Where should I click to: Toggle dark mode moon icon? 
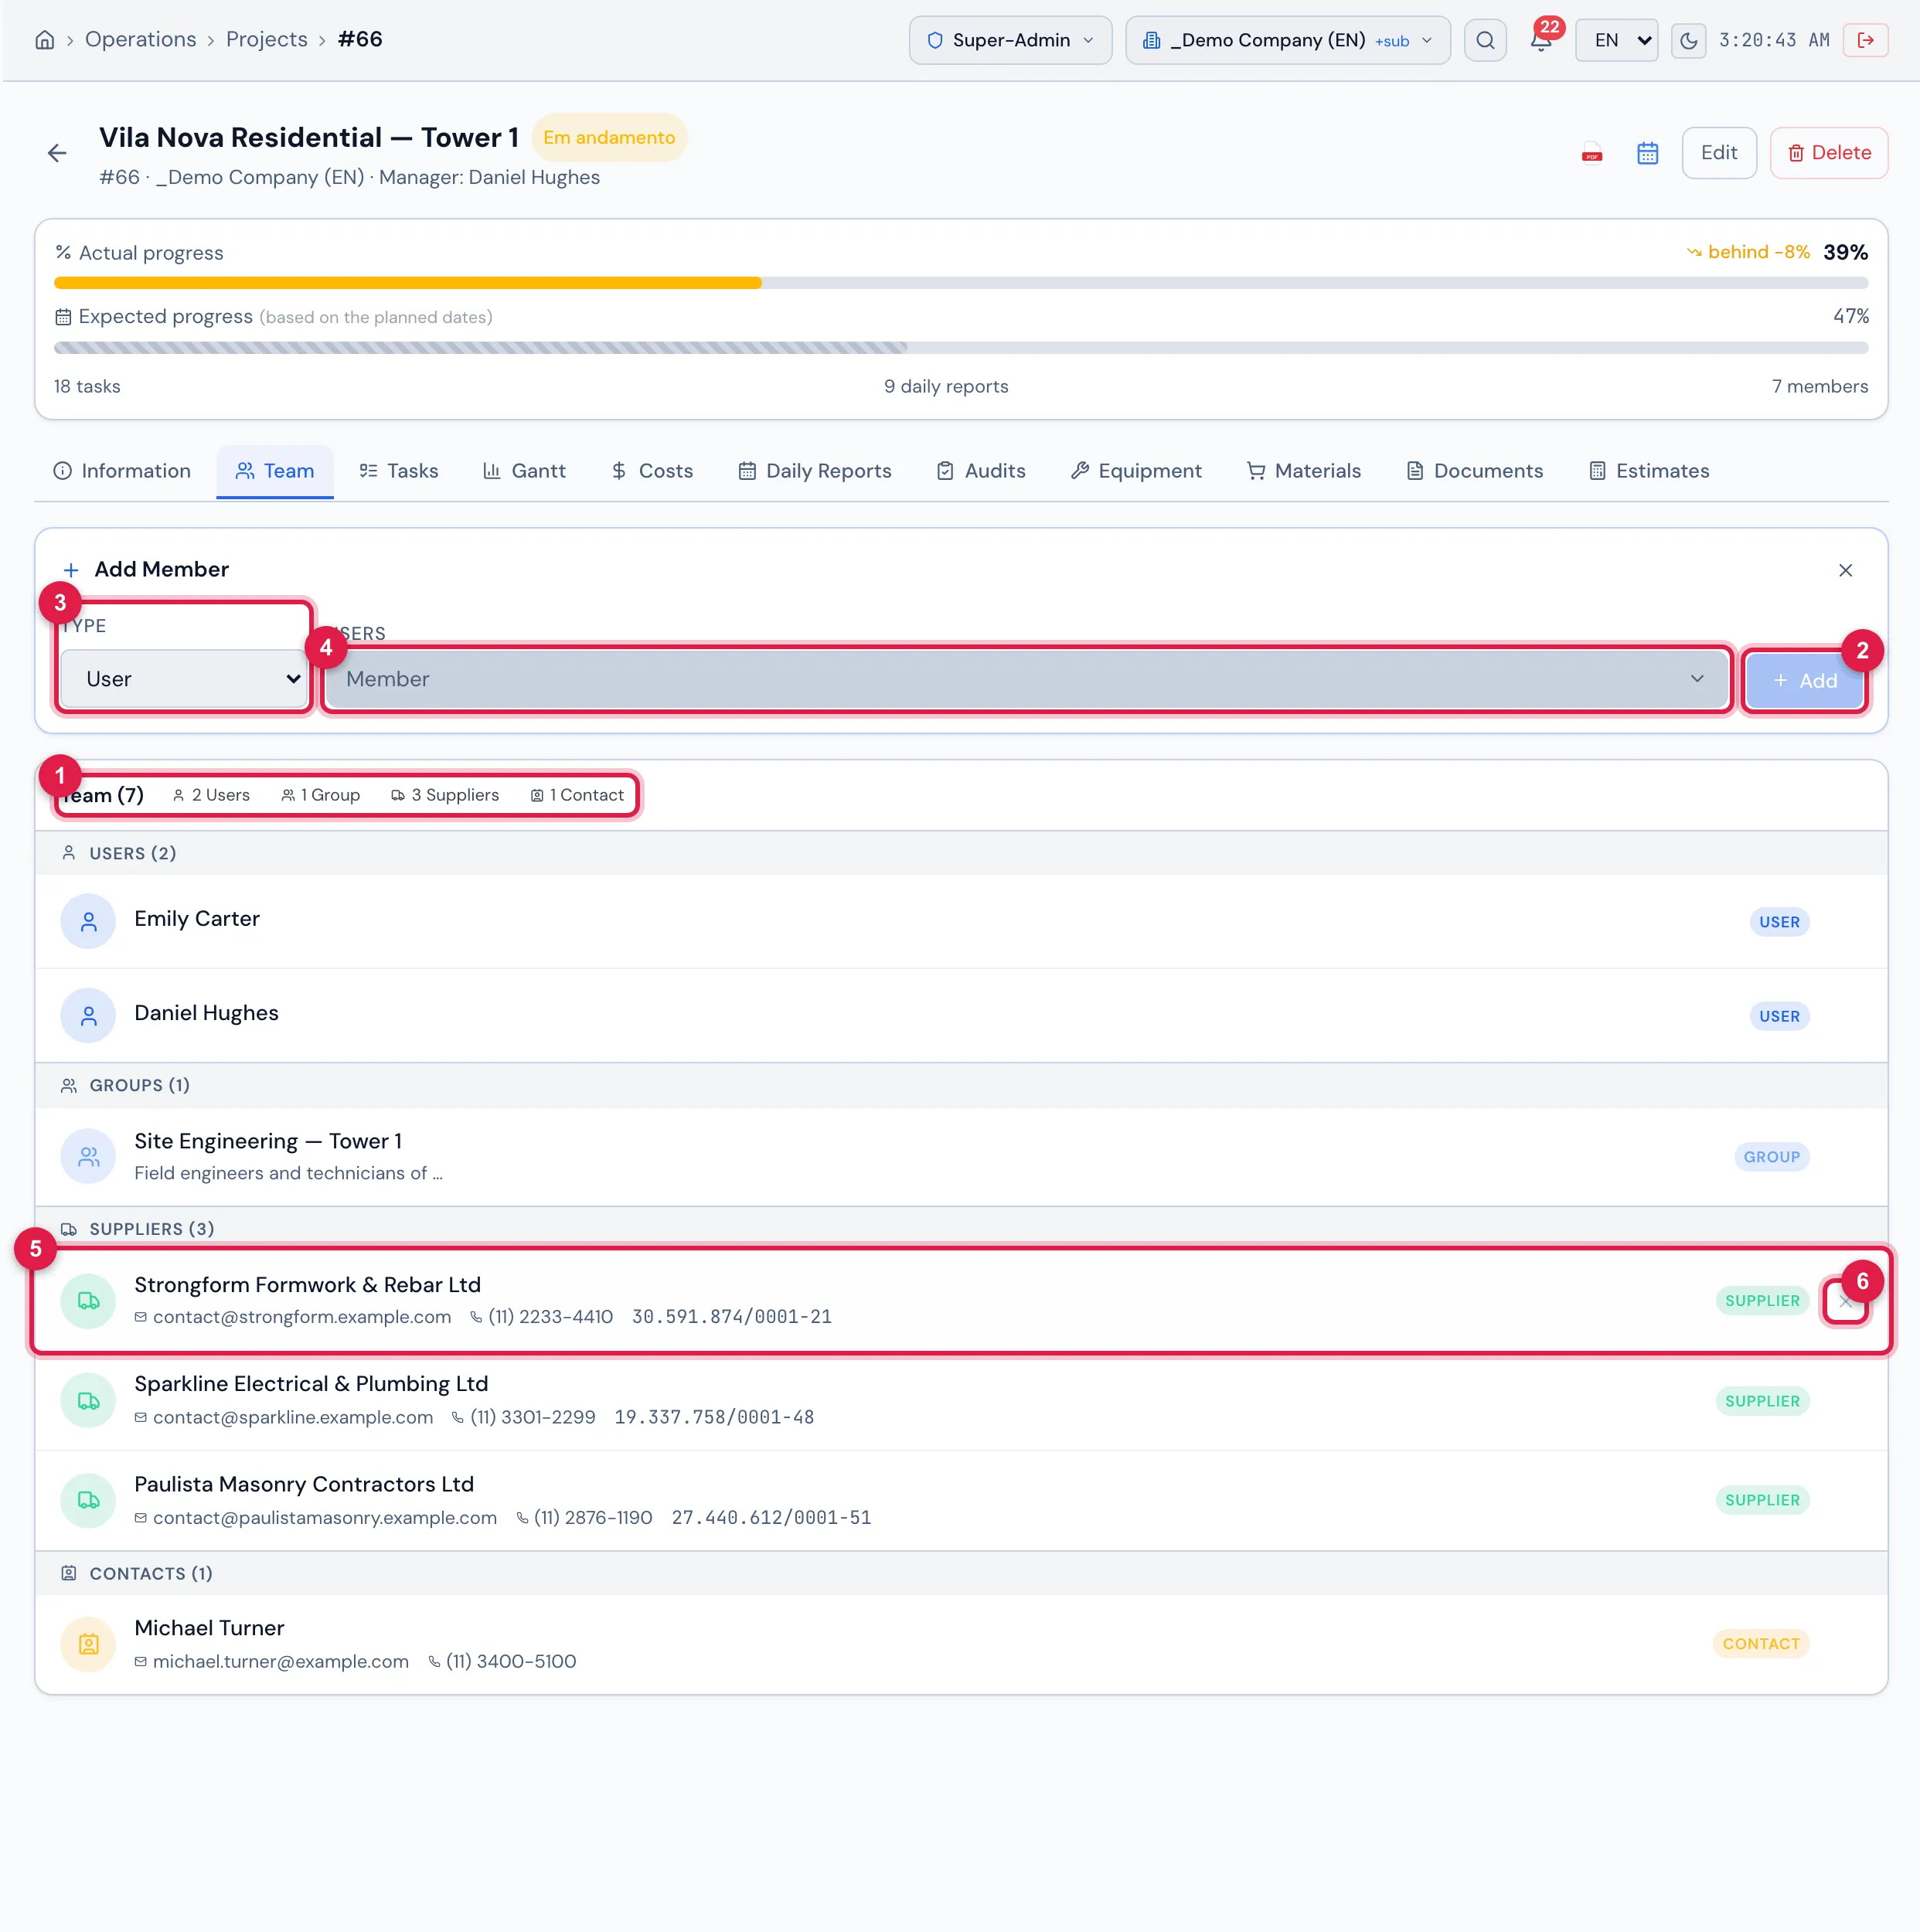(x=1688, y=40)
